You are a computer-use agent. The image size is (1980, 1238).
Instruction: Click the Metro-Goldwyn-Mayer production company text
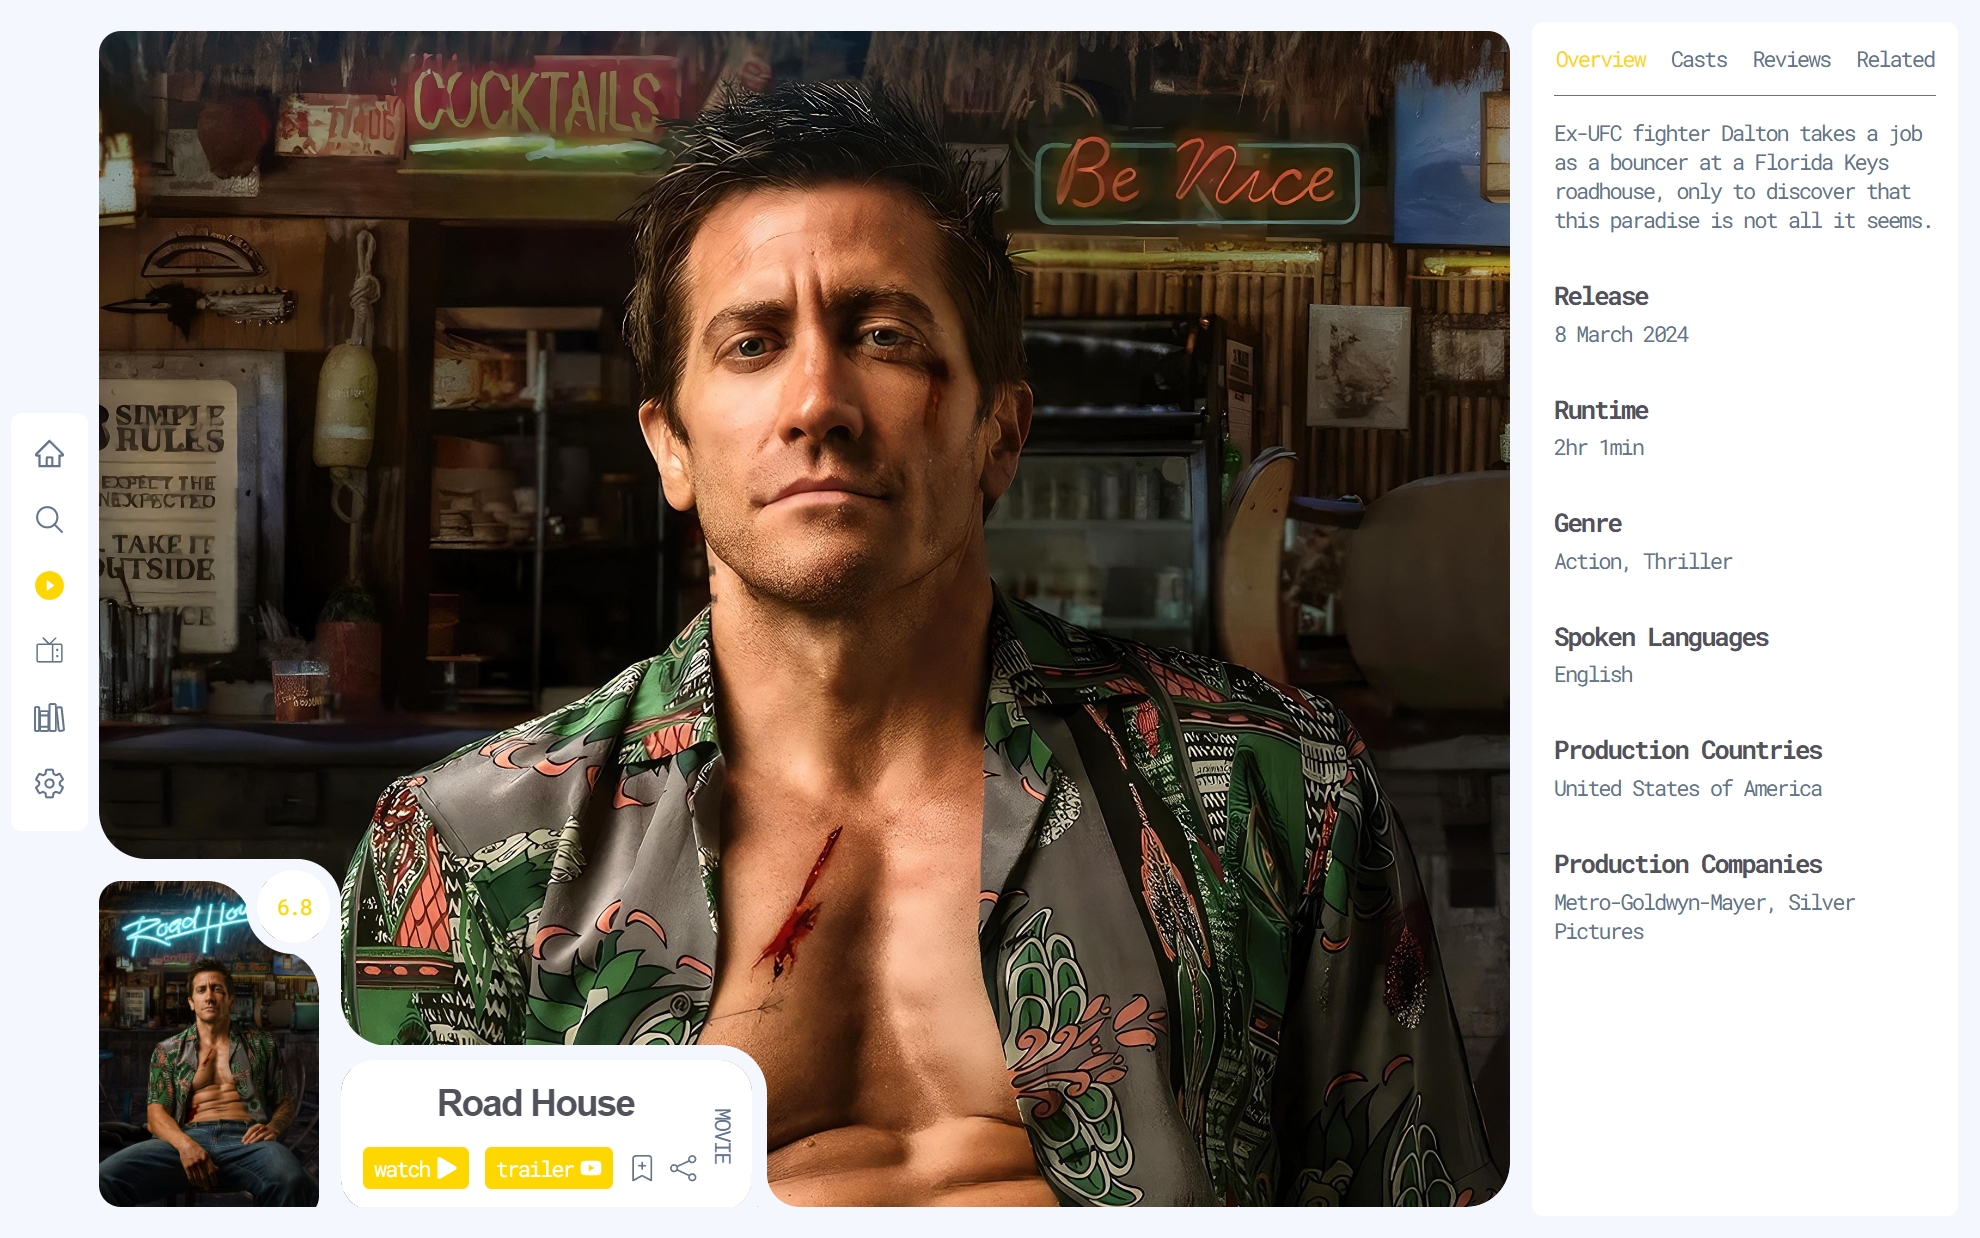click(1660, 903)
